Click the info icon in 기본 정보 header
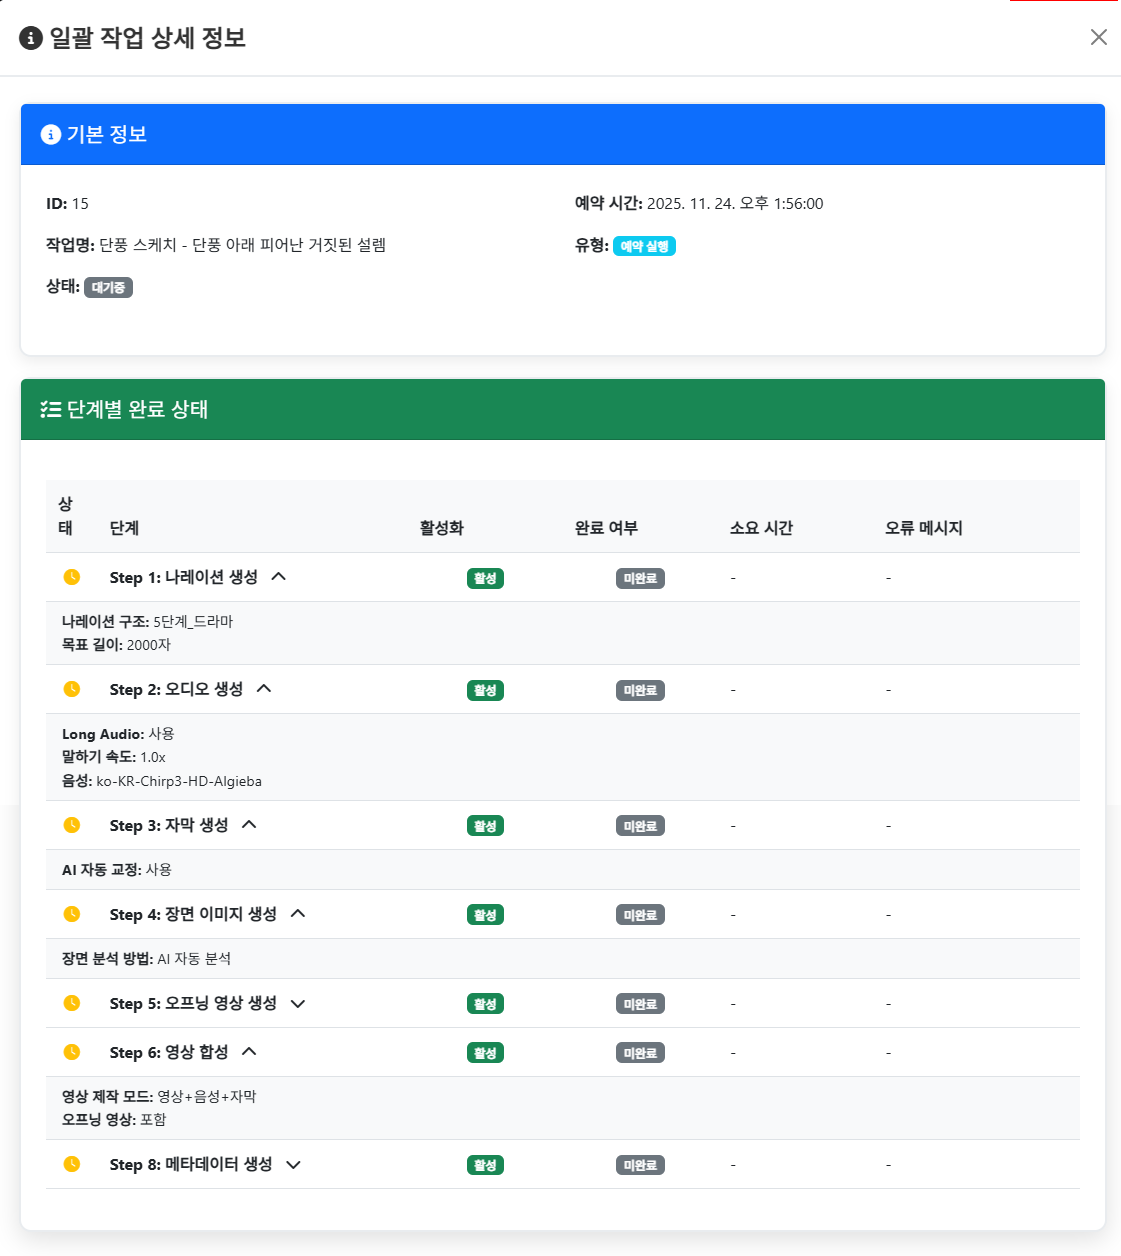This screenshot has height=1256, width=1121. click(x=51, y=134)
